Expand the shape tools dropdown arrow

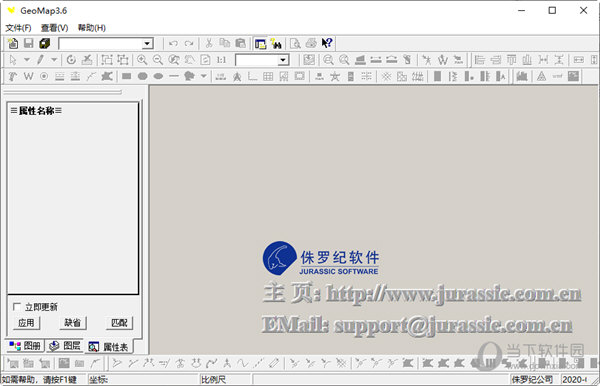(x=204, y=77)
